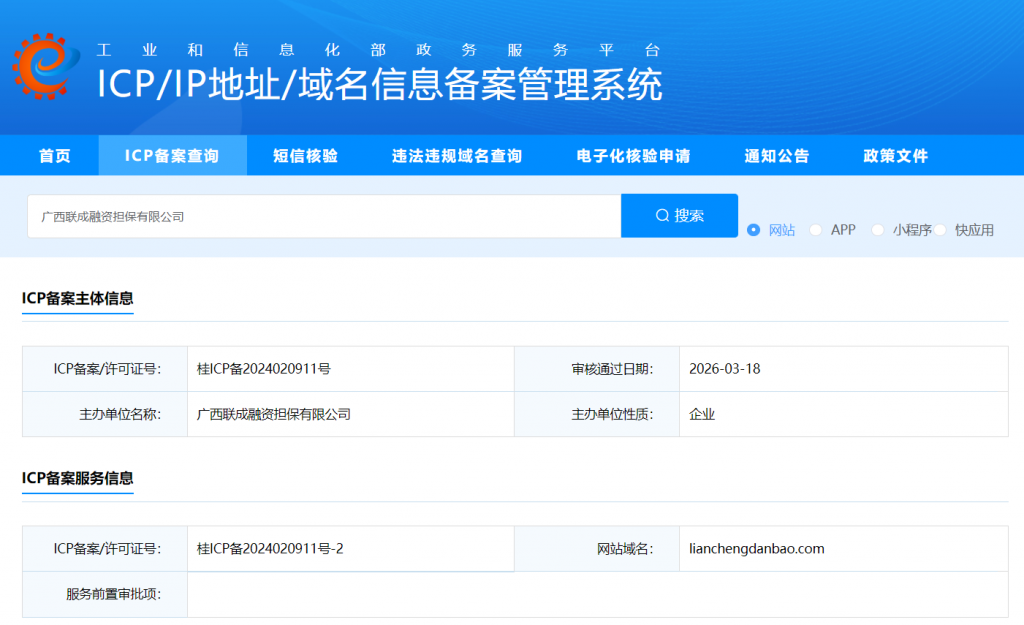Click the value 桂ICP备2024020911号
The height and width of the screenshot is (625, 1024).
pyautogui.click(x=264, y=369)
